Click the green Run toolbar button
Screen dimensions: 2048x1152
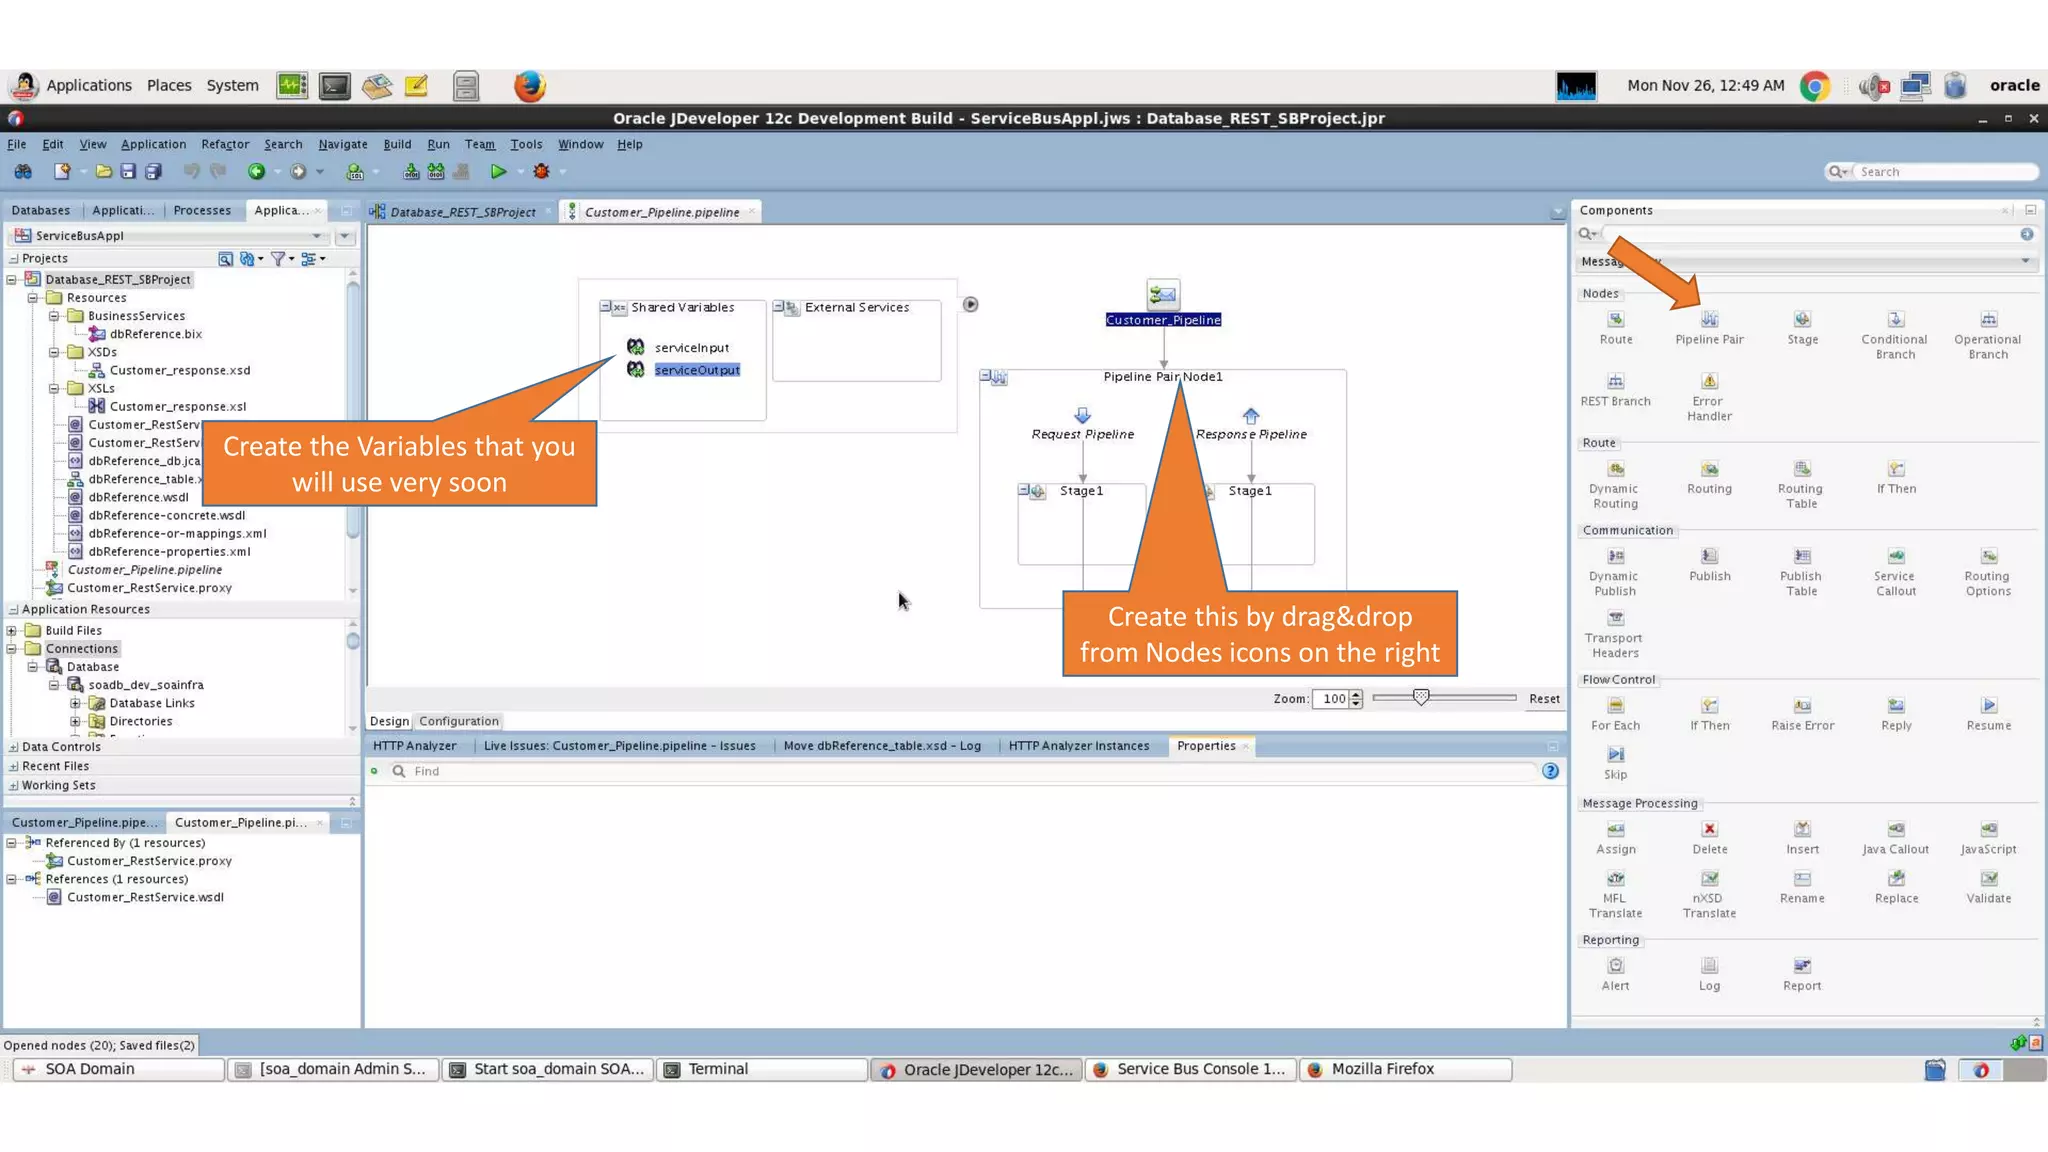tap(498, 172)
